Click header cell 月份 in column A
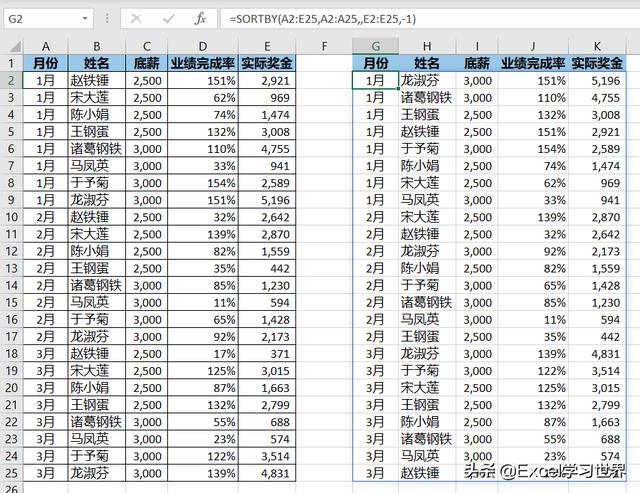The image size is (640, 493). point(46,63)
